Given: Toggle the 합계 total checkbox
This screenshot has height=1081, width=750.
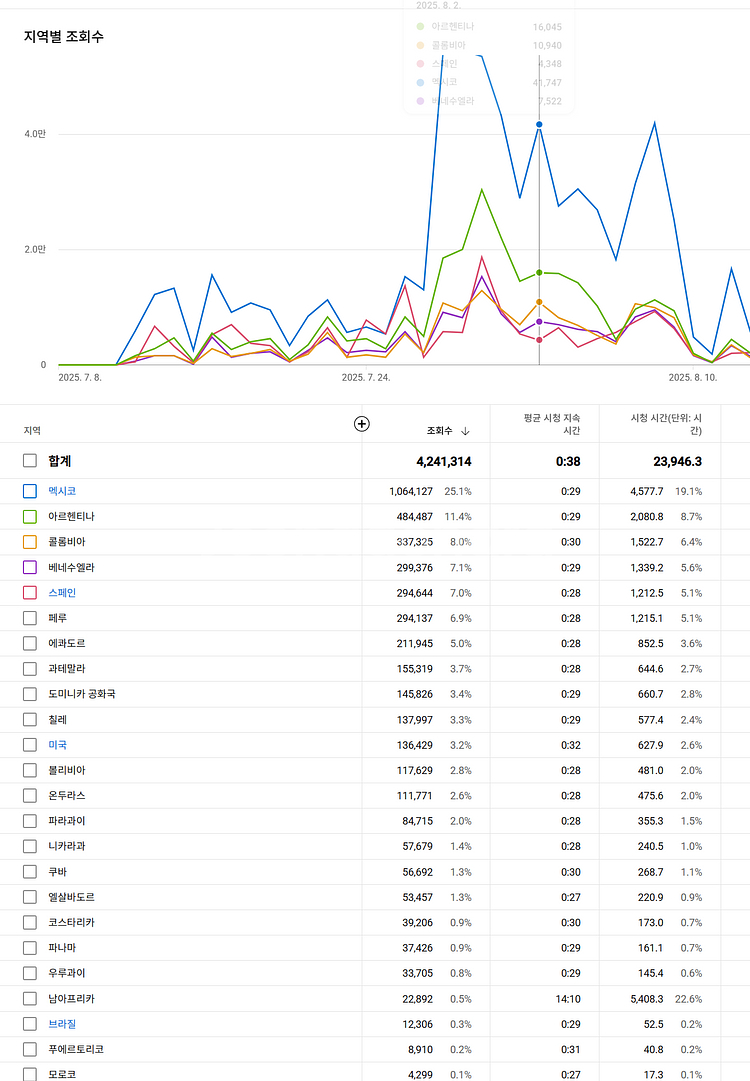Looking at the screenshot, I should click(x=30, y=461).
